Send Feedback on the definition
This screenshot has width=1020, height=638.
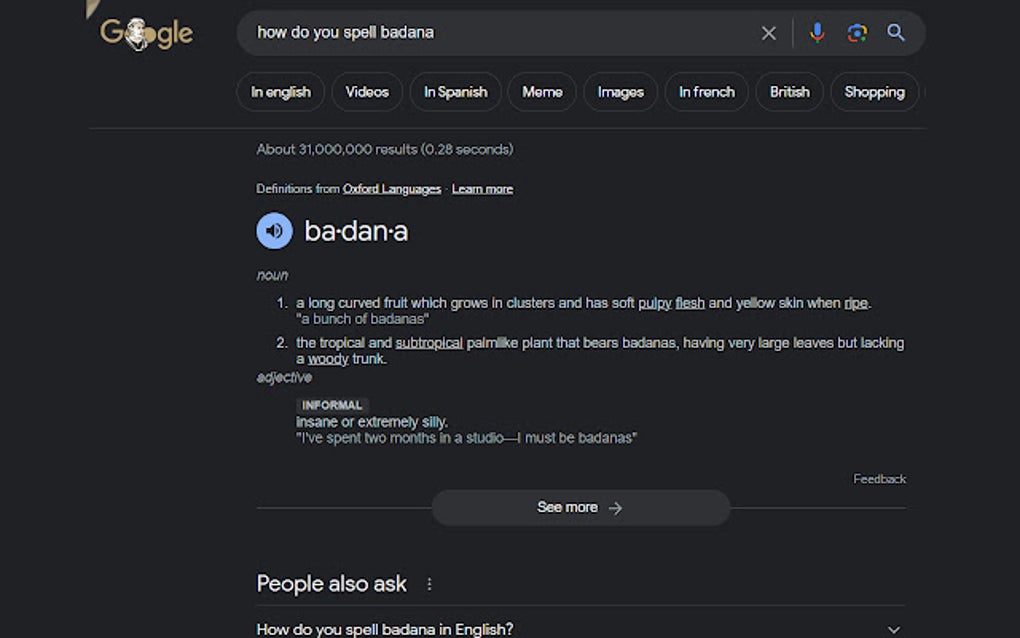[x=879, y=478]
